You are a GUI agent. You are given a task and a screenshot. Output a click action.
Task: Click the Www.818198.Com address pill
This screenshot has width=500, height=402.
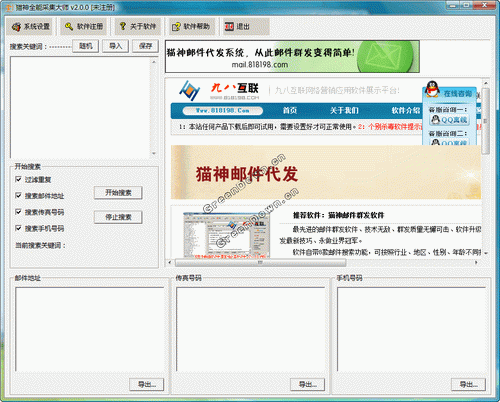coord(223,110)
